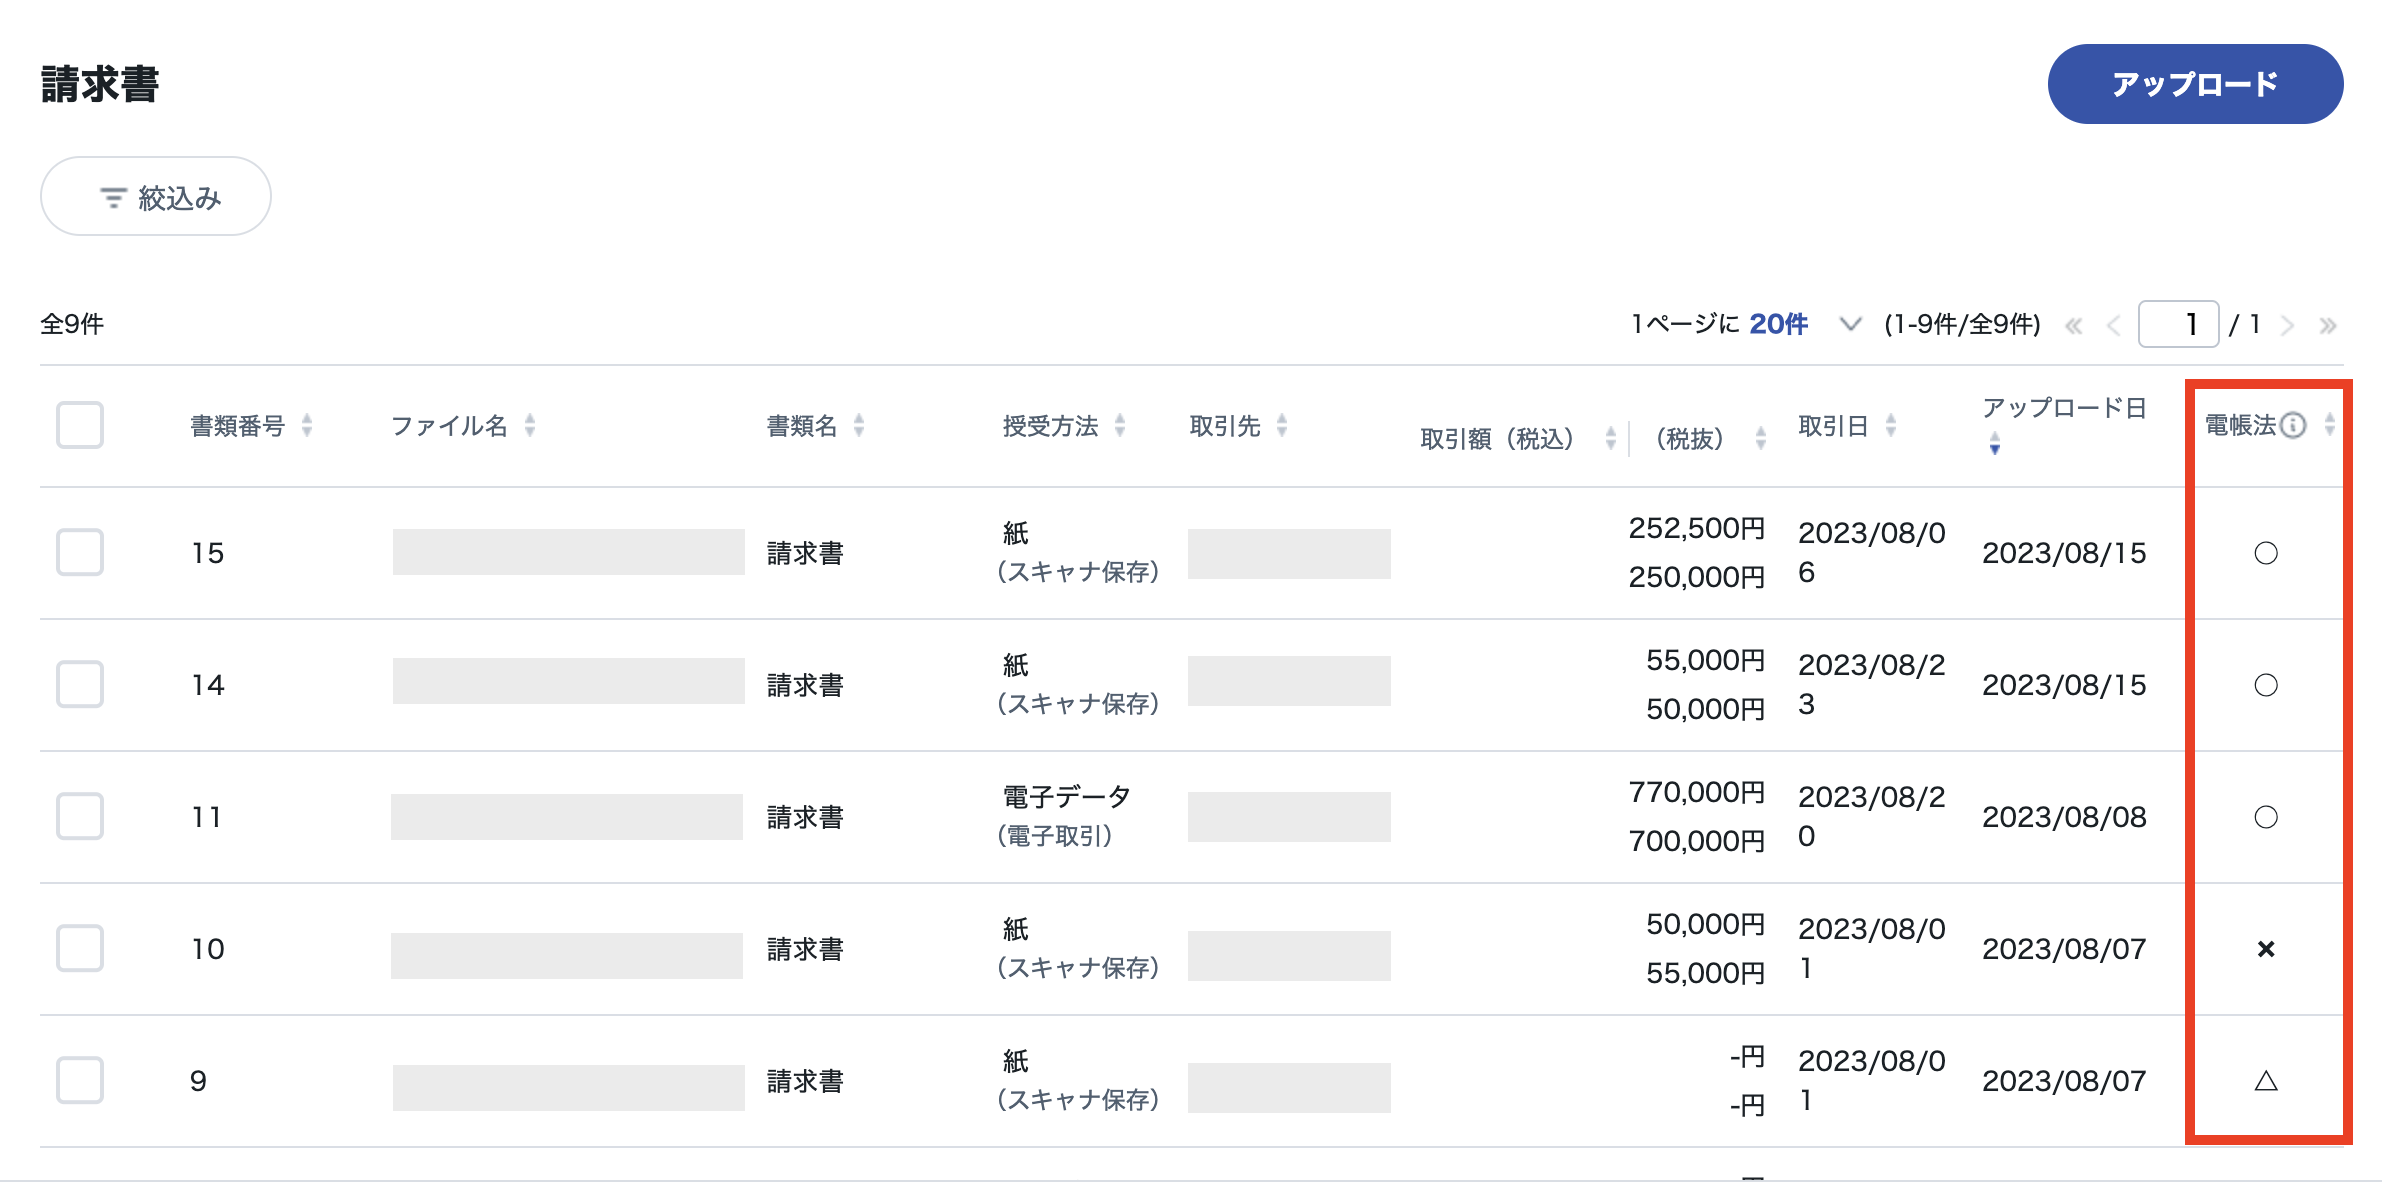Image resolution: width=2382 pixels, height=1202 pixels.
Task: Click the 700,000円 tax-excluded amount
Action: pyautogui.click(x=1697, y=841)
